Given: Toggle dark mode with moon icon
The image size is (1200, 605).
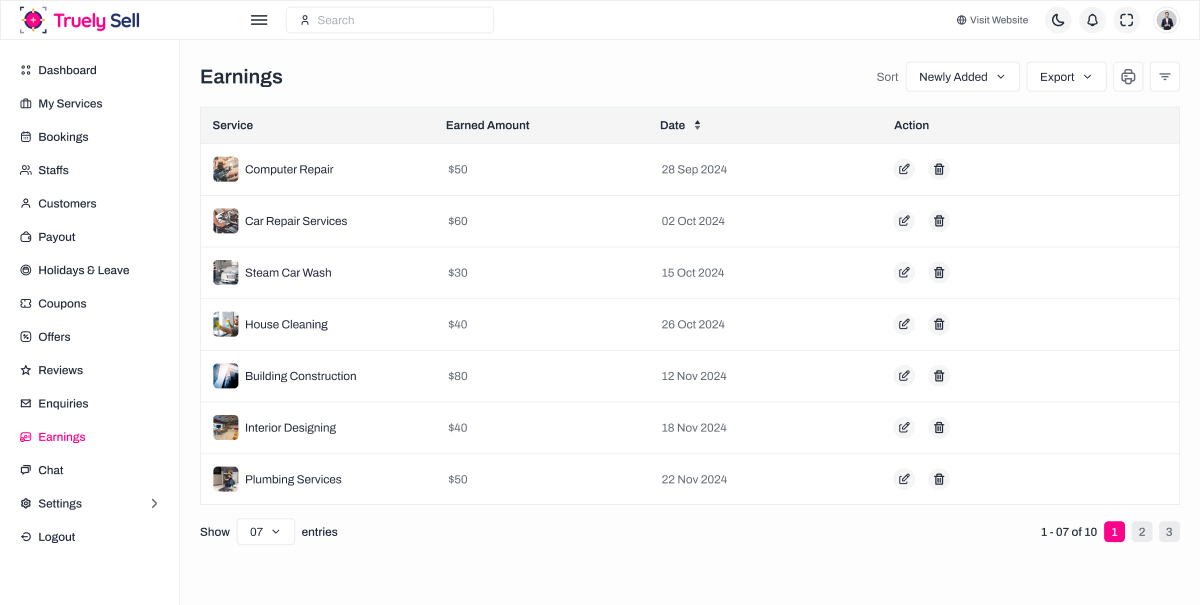Looking at the screenshot, I should point(1058,20).
